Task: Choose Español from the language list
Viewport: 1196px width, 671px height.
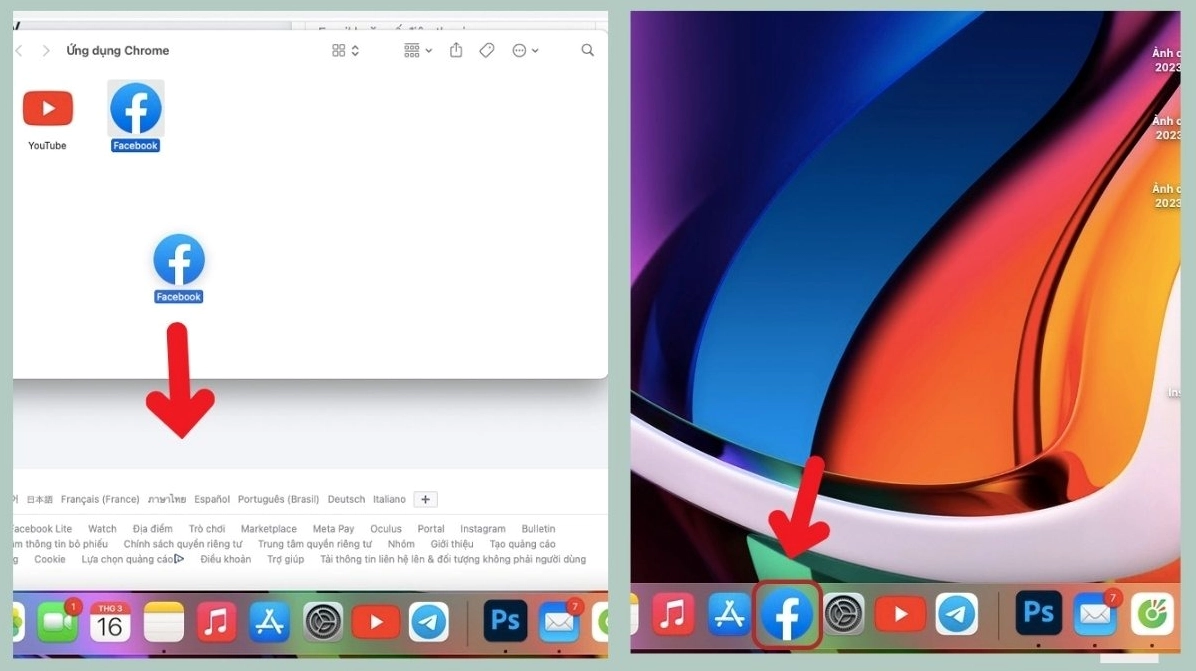Action: coord(212,499)
